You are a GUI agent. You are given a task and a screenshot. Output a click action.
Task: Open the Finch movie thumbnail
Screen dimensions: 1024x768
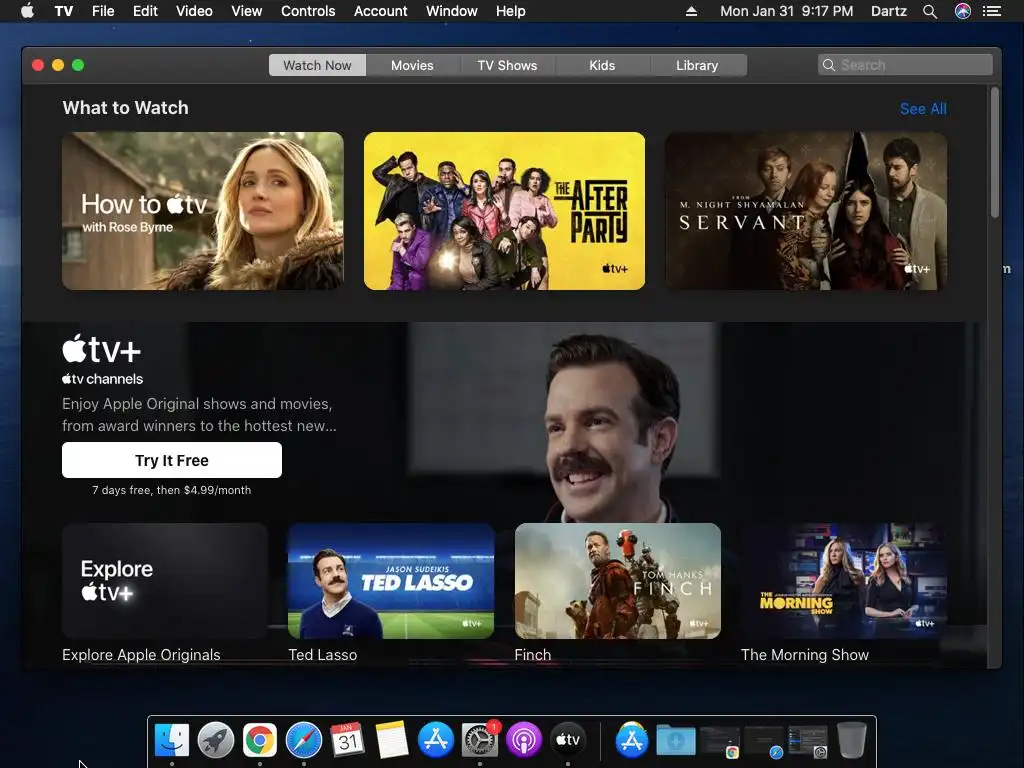(x=618, y=581)
